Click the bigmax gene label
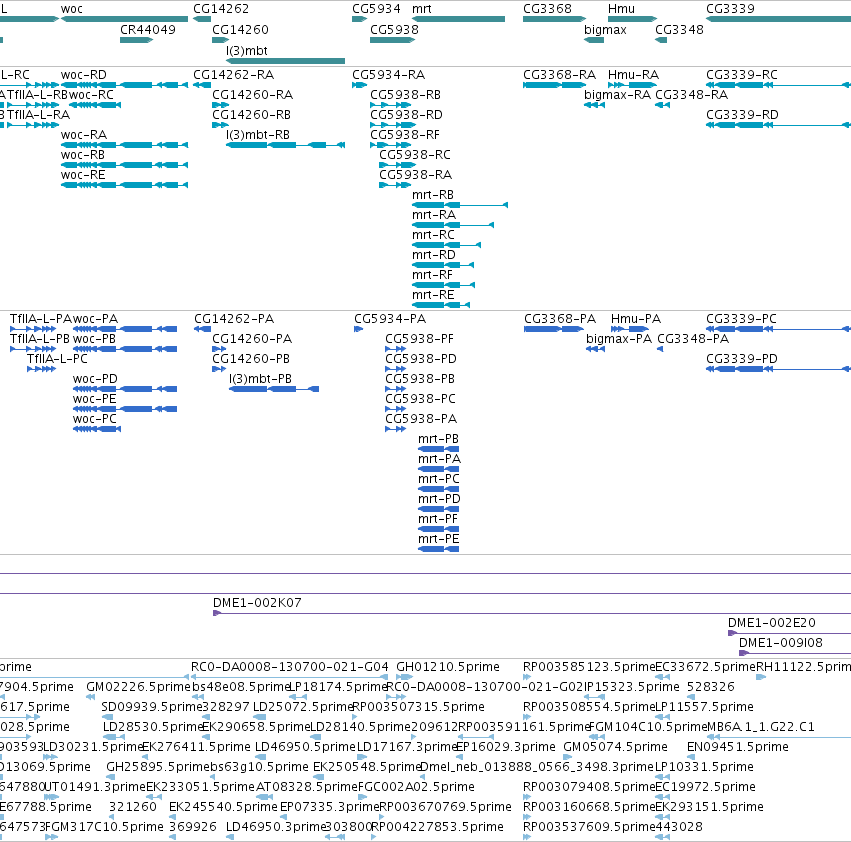851x842 pixels. coord(605,30)
